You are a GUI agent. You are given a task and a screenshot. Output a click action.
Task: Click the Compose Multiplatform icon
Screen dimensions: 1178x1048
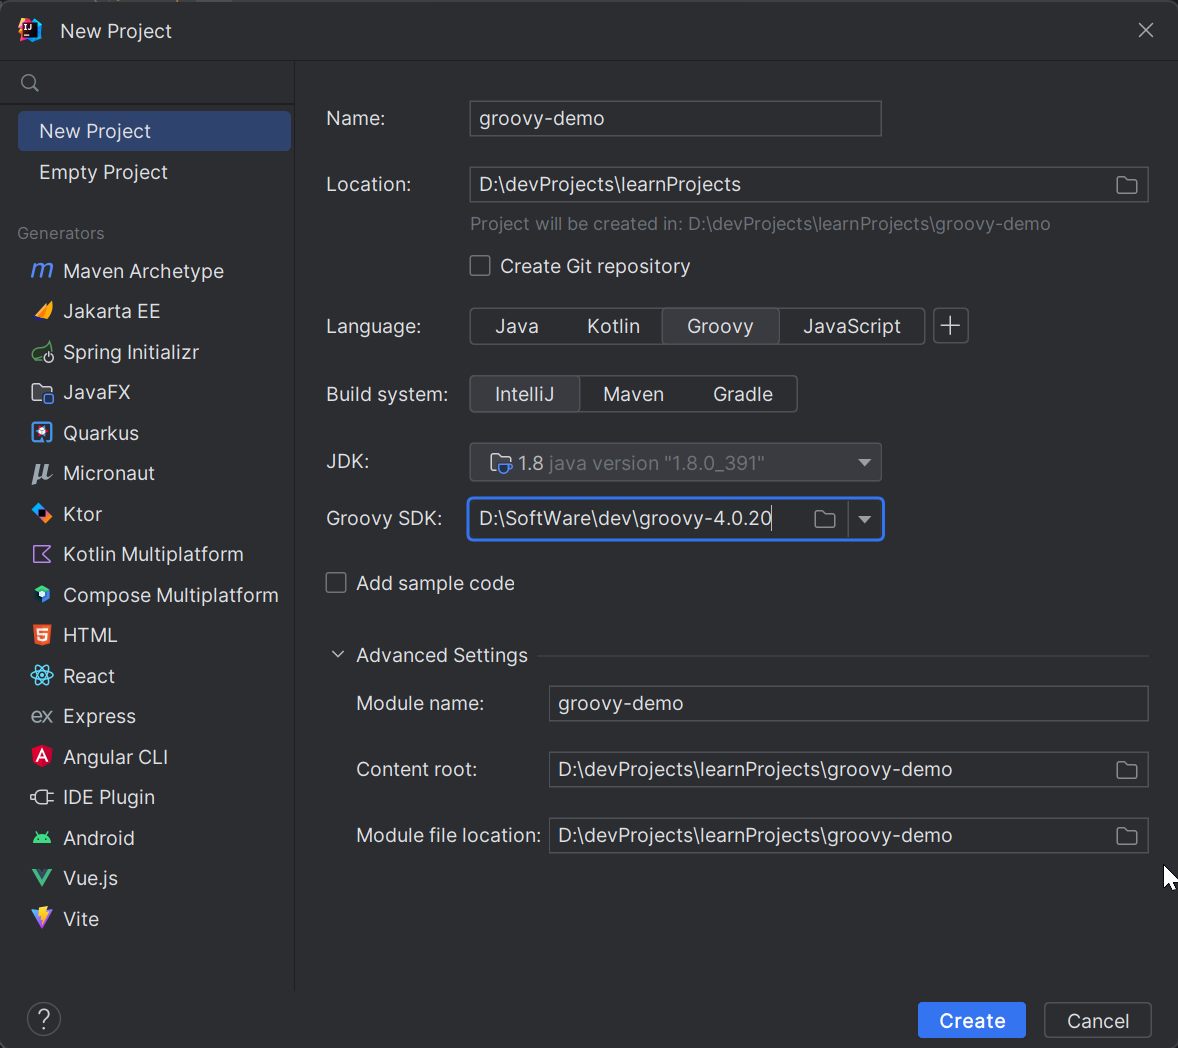click(x=42, y=594)
